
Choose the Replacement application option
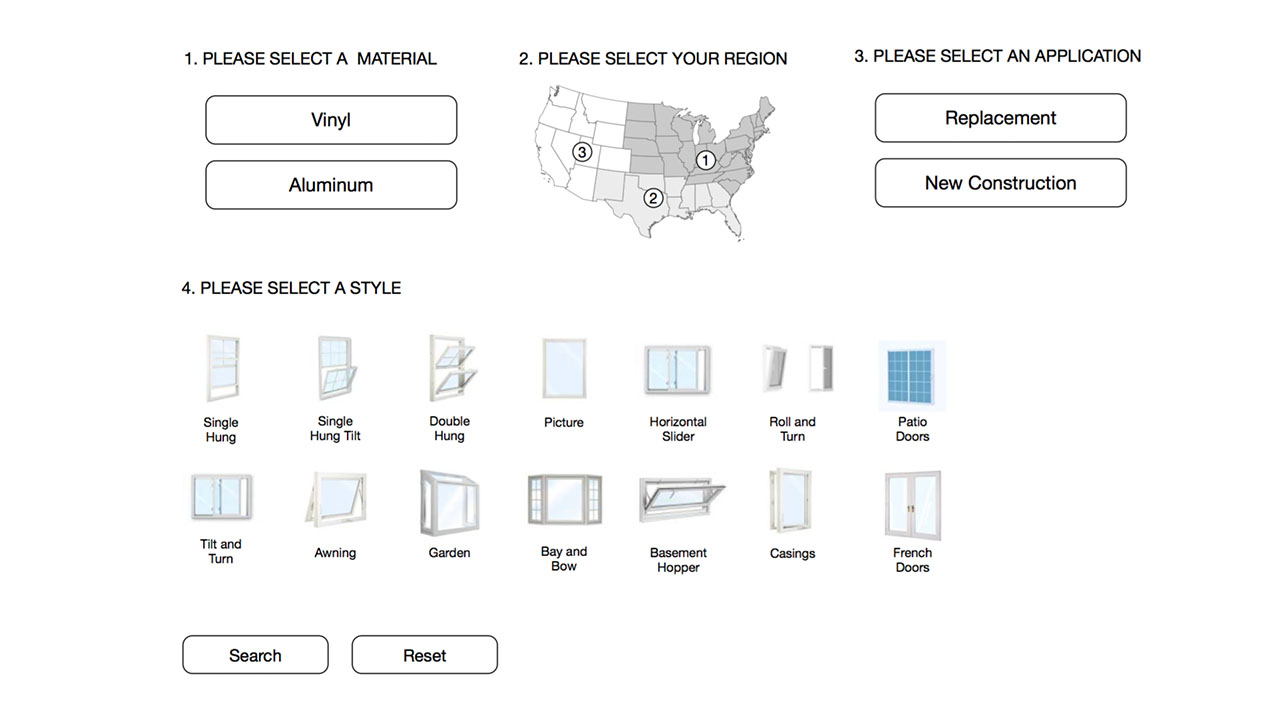(1000, 118)
